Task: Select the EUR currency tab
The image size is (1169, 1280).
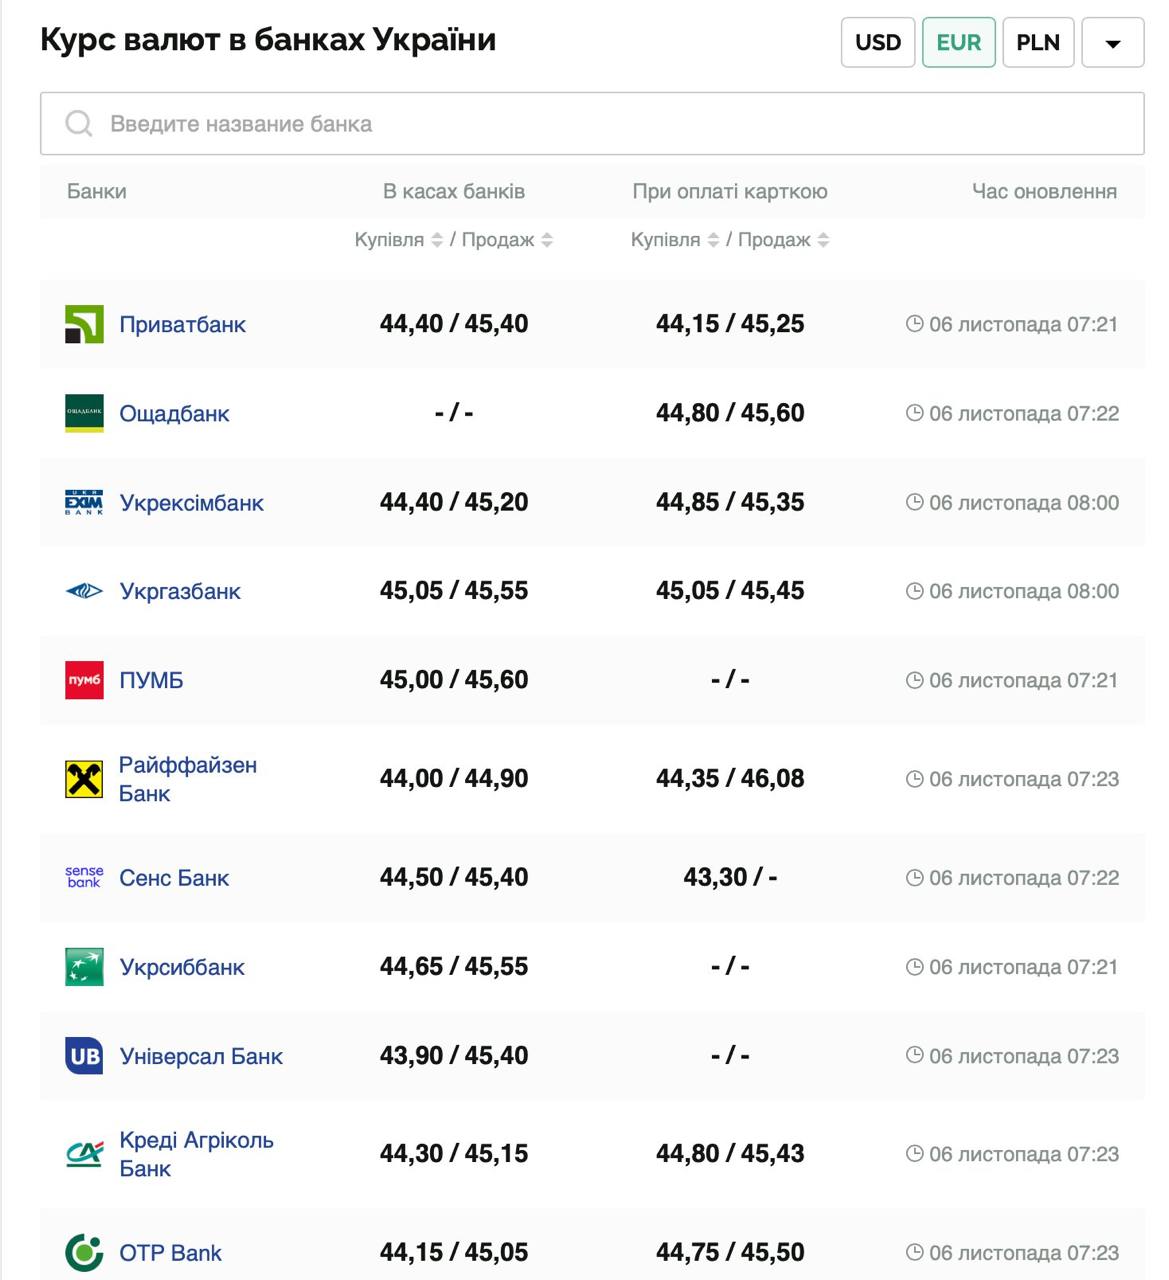Action: (958, 43)
